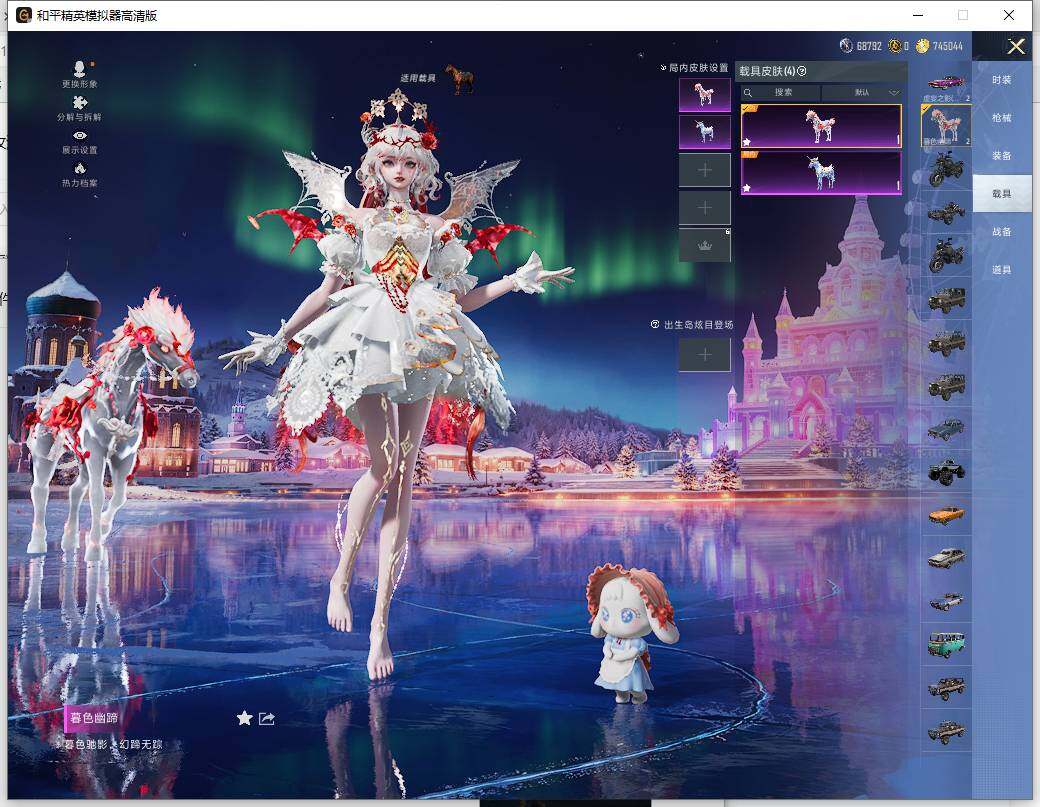The image size is (1040, 807).
Task: Click the middle currency icon showing 0
Action: click(895, 46)
